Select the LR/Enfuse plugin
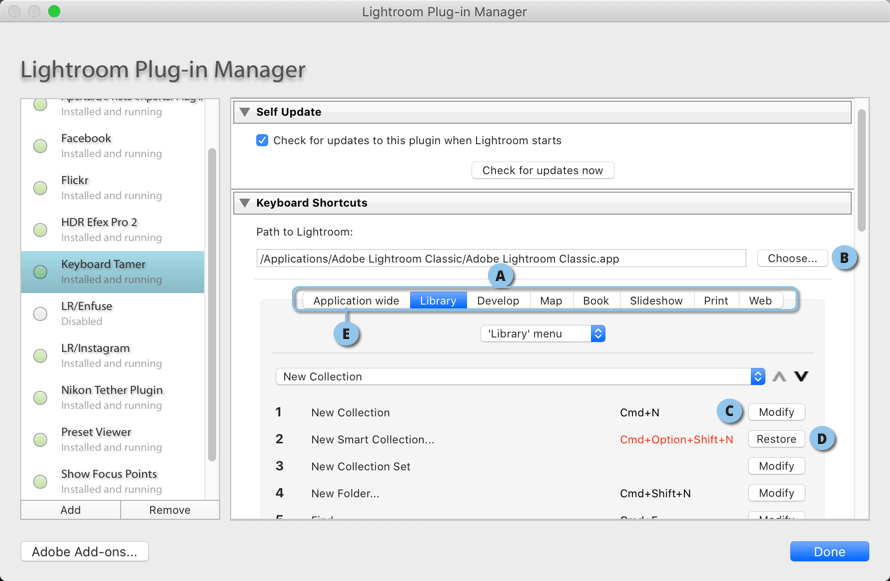Viewport: 890px width, 581px height. [x=112, y=314]
